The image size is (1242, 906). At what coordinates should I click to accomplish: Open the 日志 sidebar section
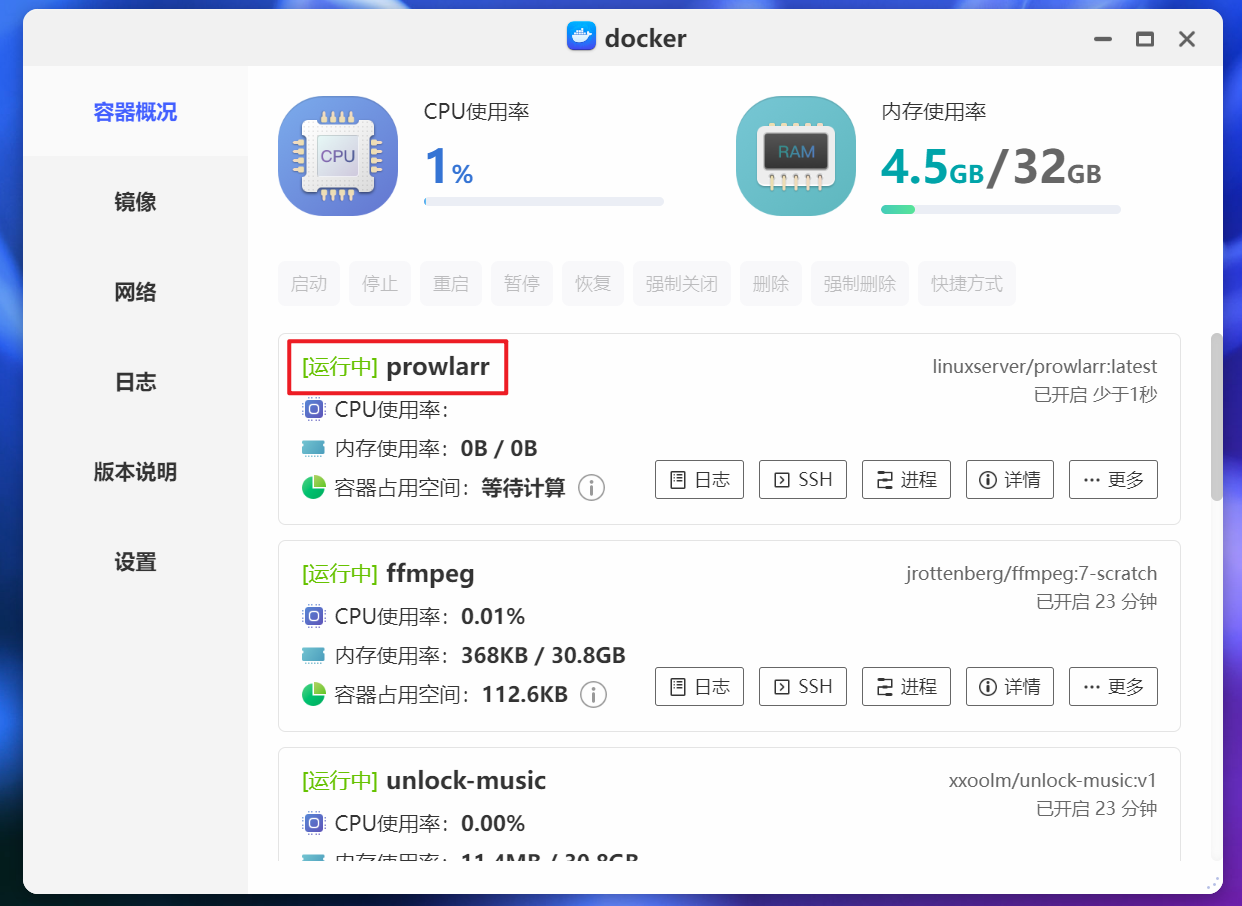(x=136, y=382)
